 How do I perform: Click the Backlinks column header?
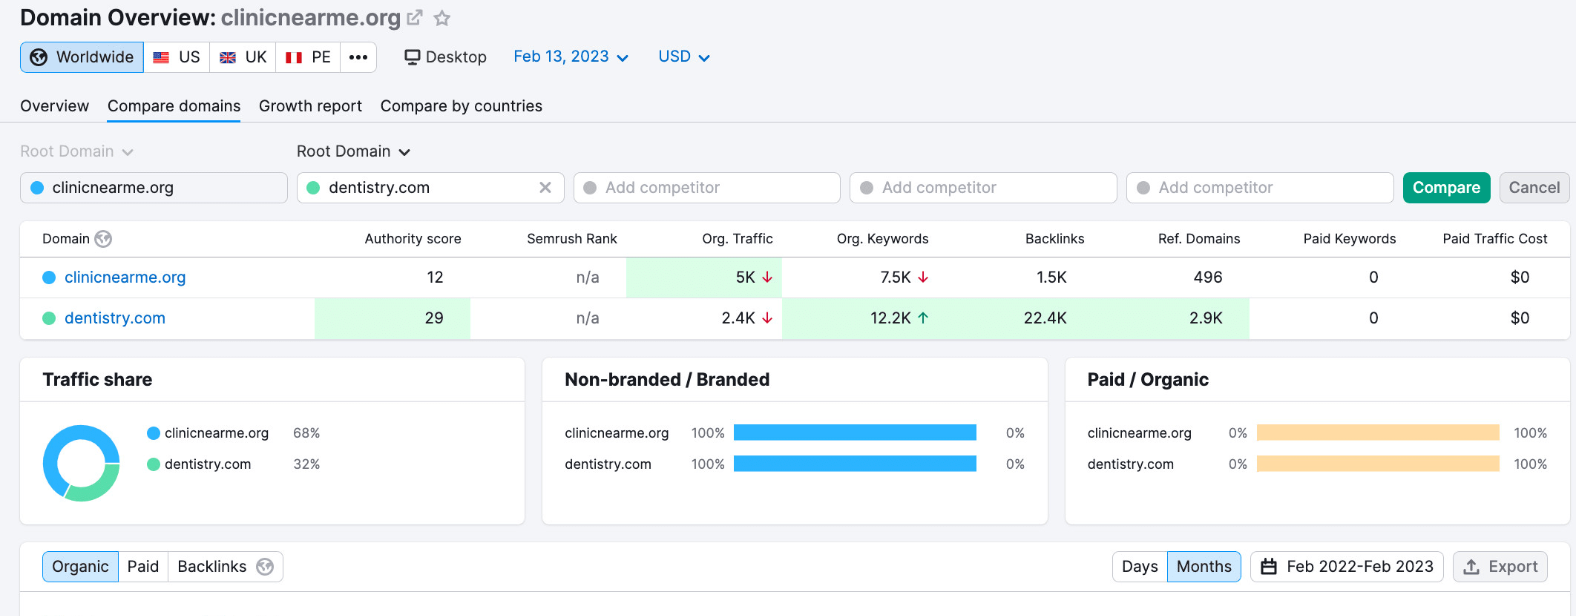pos(1055,239)
